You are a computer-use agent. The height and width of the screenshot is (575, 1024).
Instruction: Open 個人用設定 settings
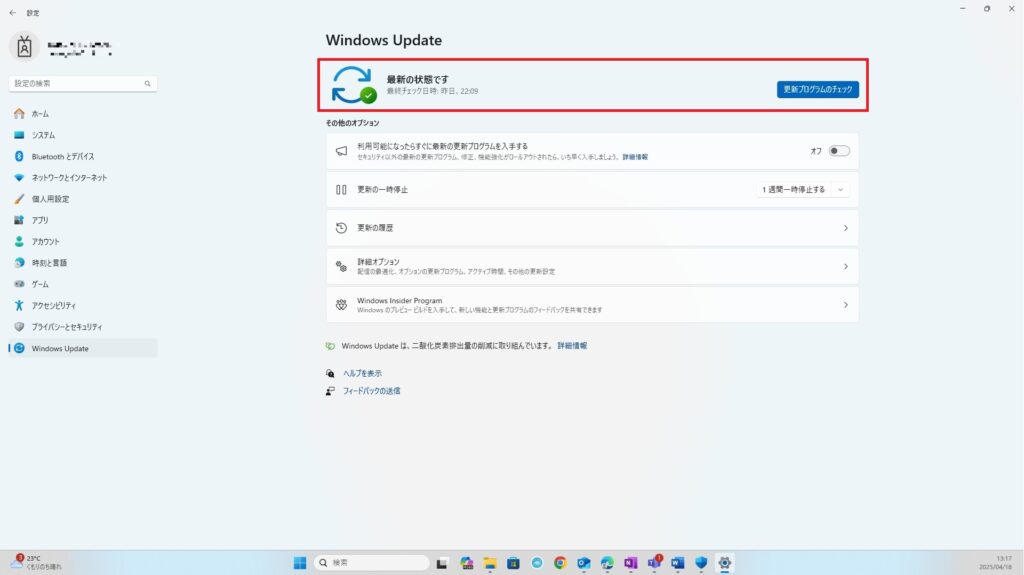click(x=50, y=199)
